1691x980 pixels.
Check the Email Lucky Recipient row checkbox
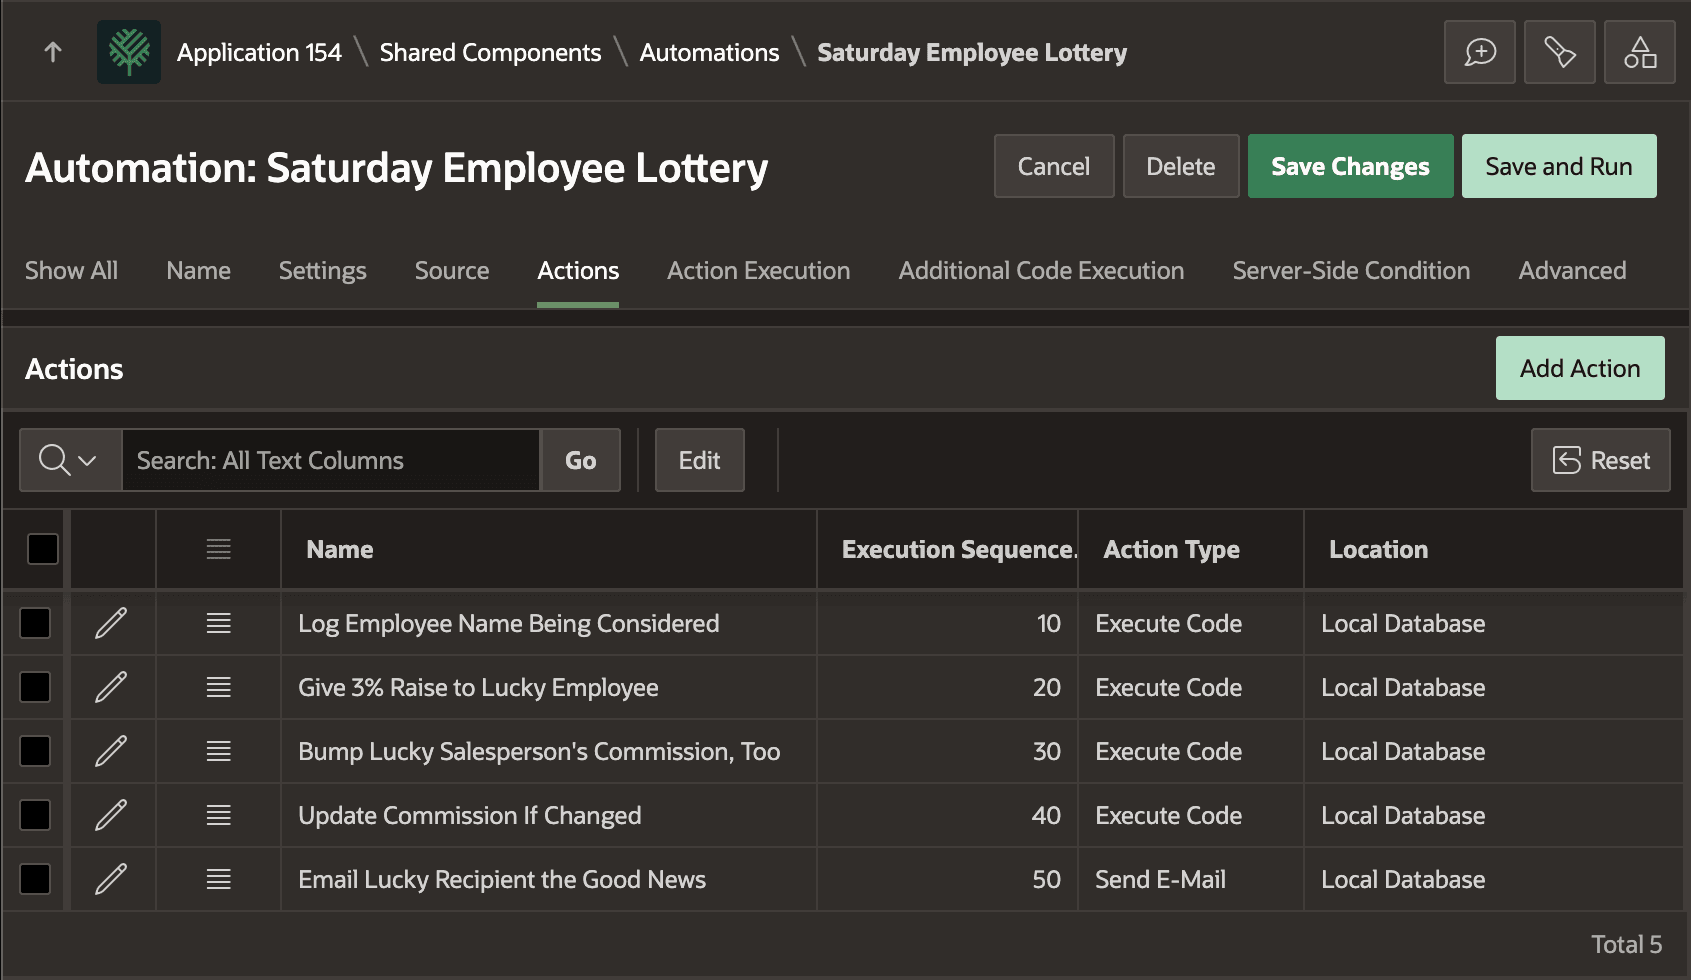tap(35, 879)
